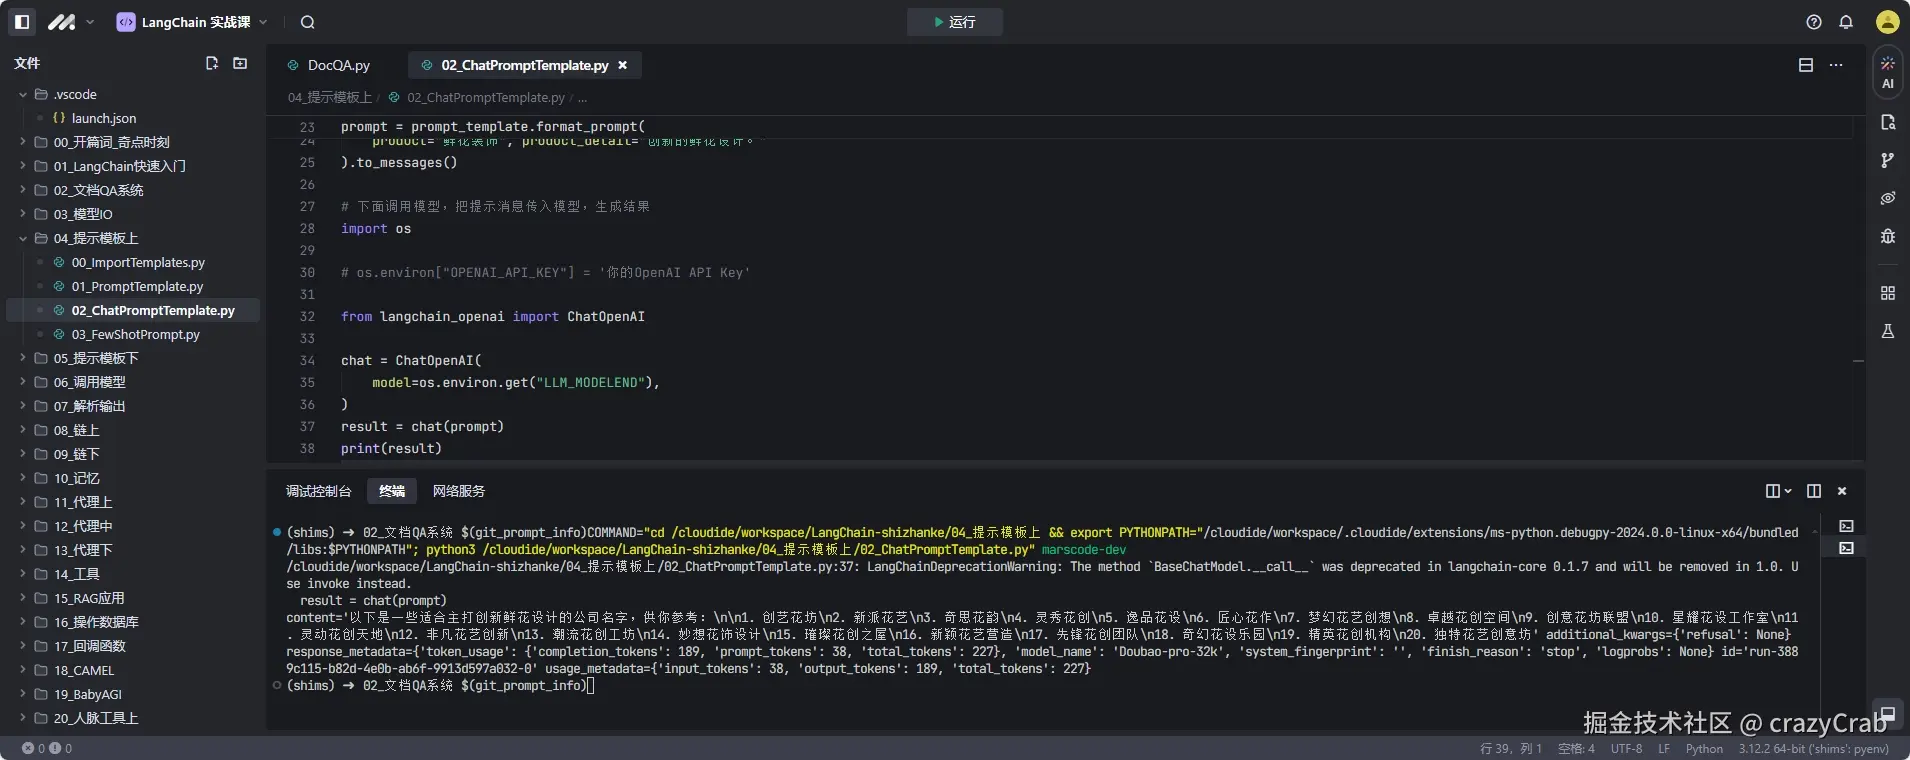Image resolution: width=1910 pixels, height=760 pixels.
Task: Switch to the 调试控制台 tab
Action: coord(318,491)
